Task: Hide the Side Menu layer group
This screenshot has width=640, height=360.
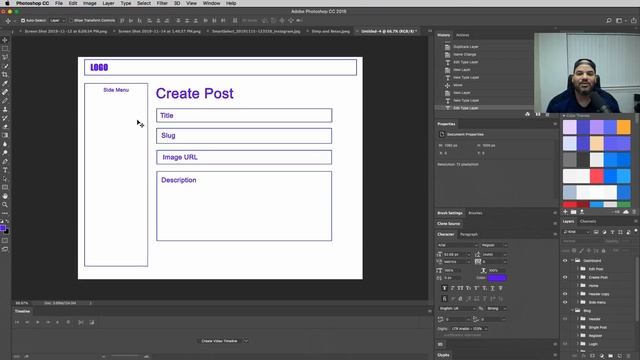Action: [x=565, y=302]
